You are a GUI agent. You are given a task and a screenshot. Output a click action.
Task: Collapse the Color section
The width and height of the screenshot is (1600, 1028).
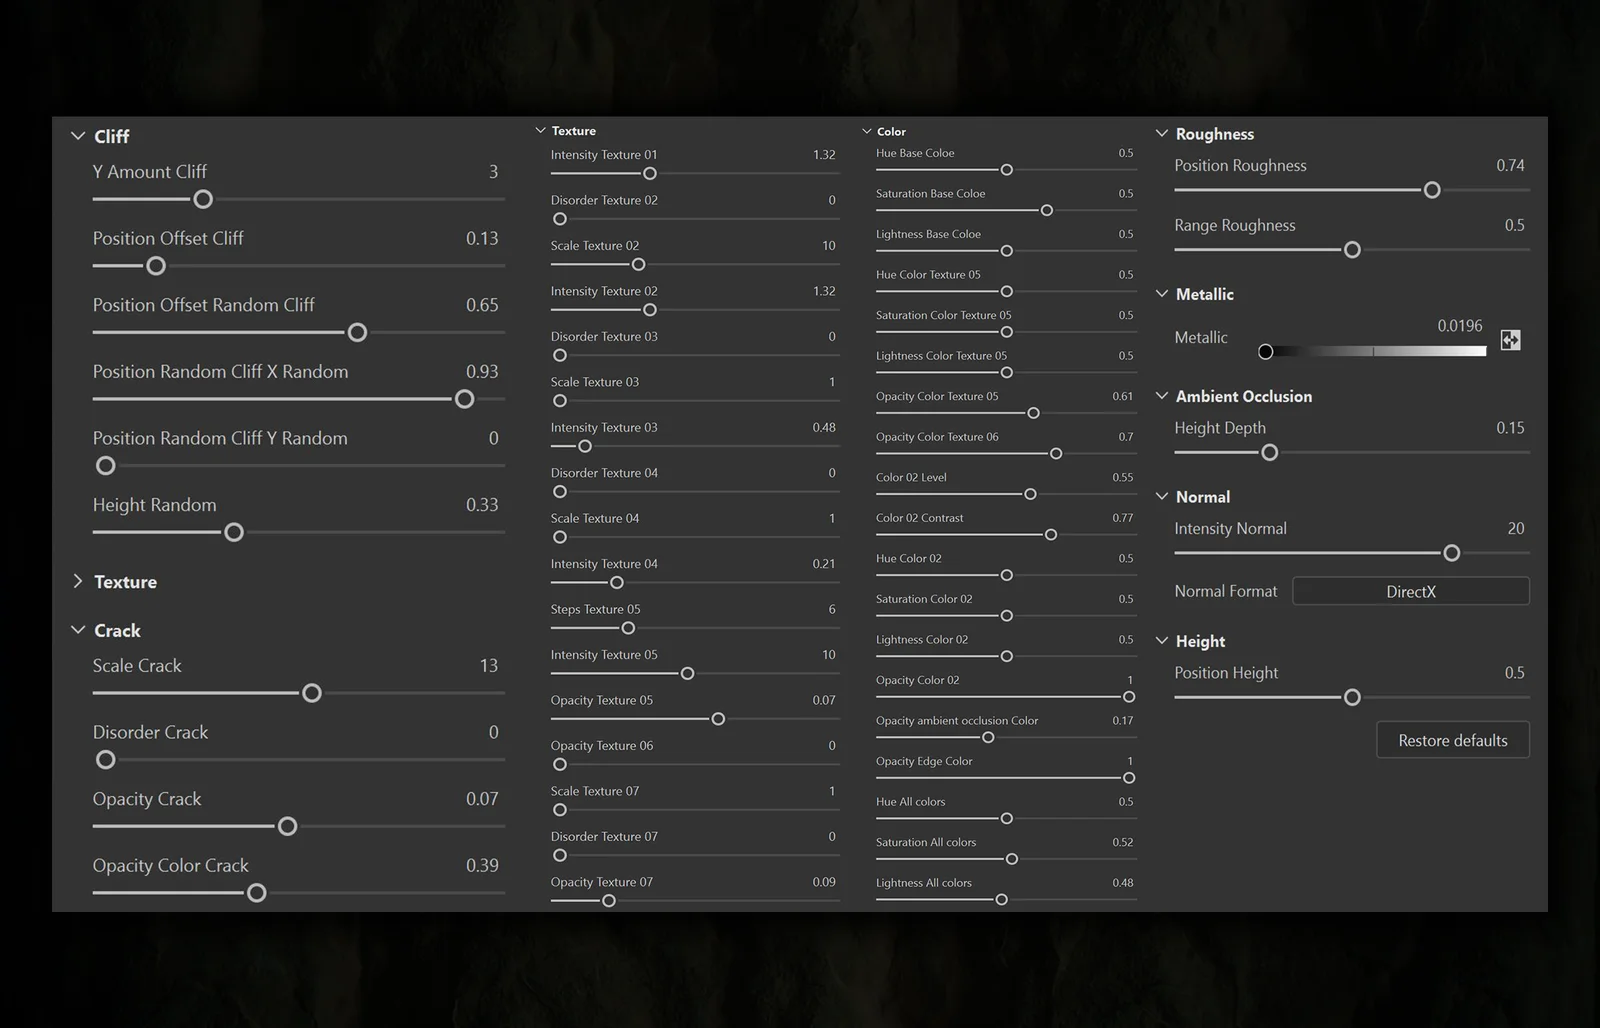[x=866, y=130]
